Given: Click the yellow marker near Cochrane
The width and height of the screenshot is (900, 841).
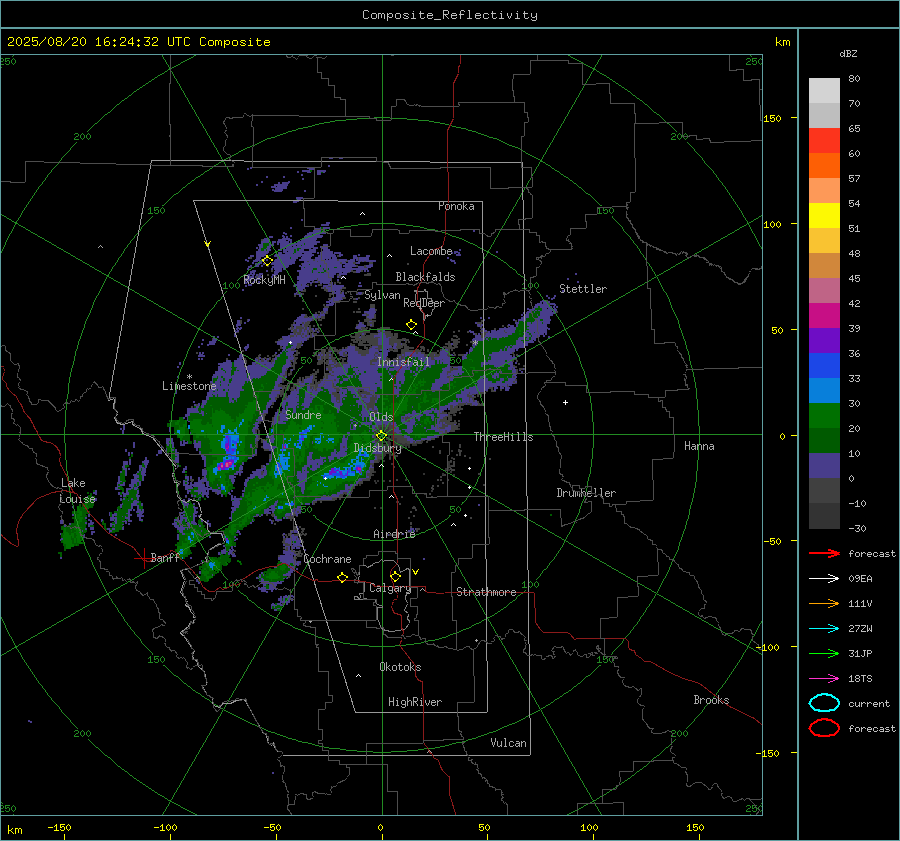Looking at the screenshot, I should pos(343,577).
